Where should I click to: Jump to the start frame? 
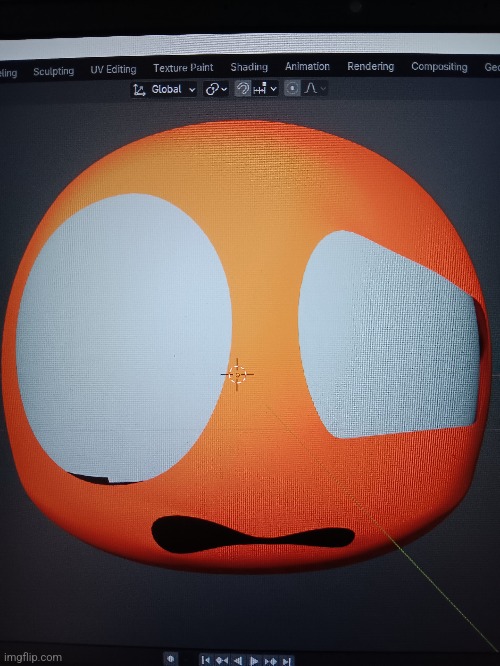click(206, 660)
